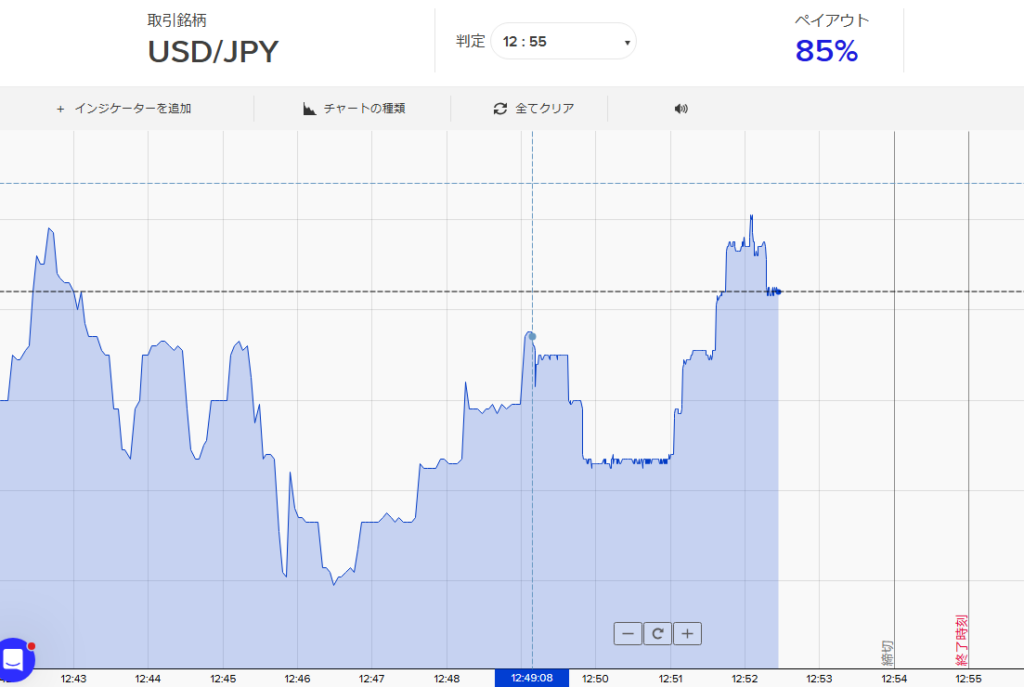1024x687 pixels.
Task: Click the refresh arrows icon beside 全てクリア
Action: (x=500, y=108)
